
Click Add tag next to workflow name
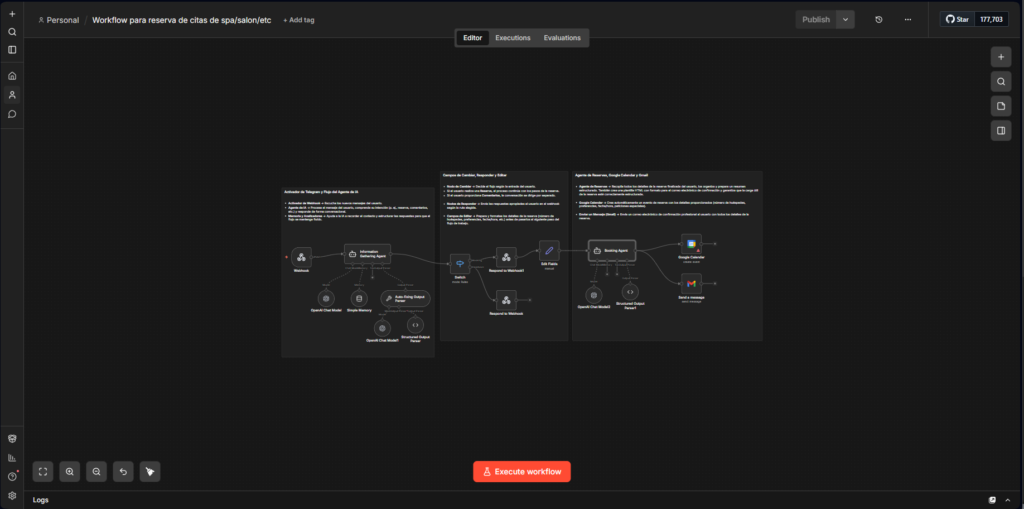pos(298,20)
